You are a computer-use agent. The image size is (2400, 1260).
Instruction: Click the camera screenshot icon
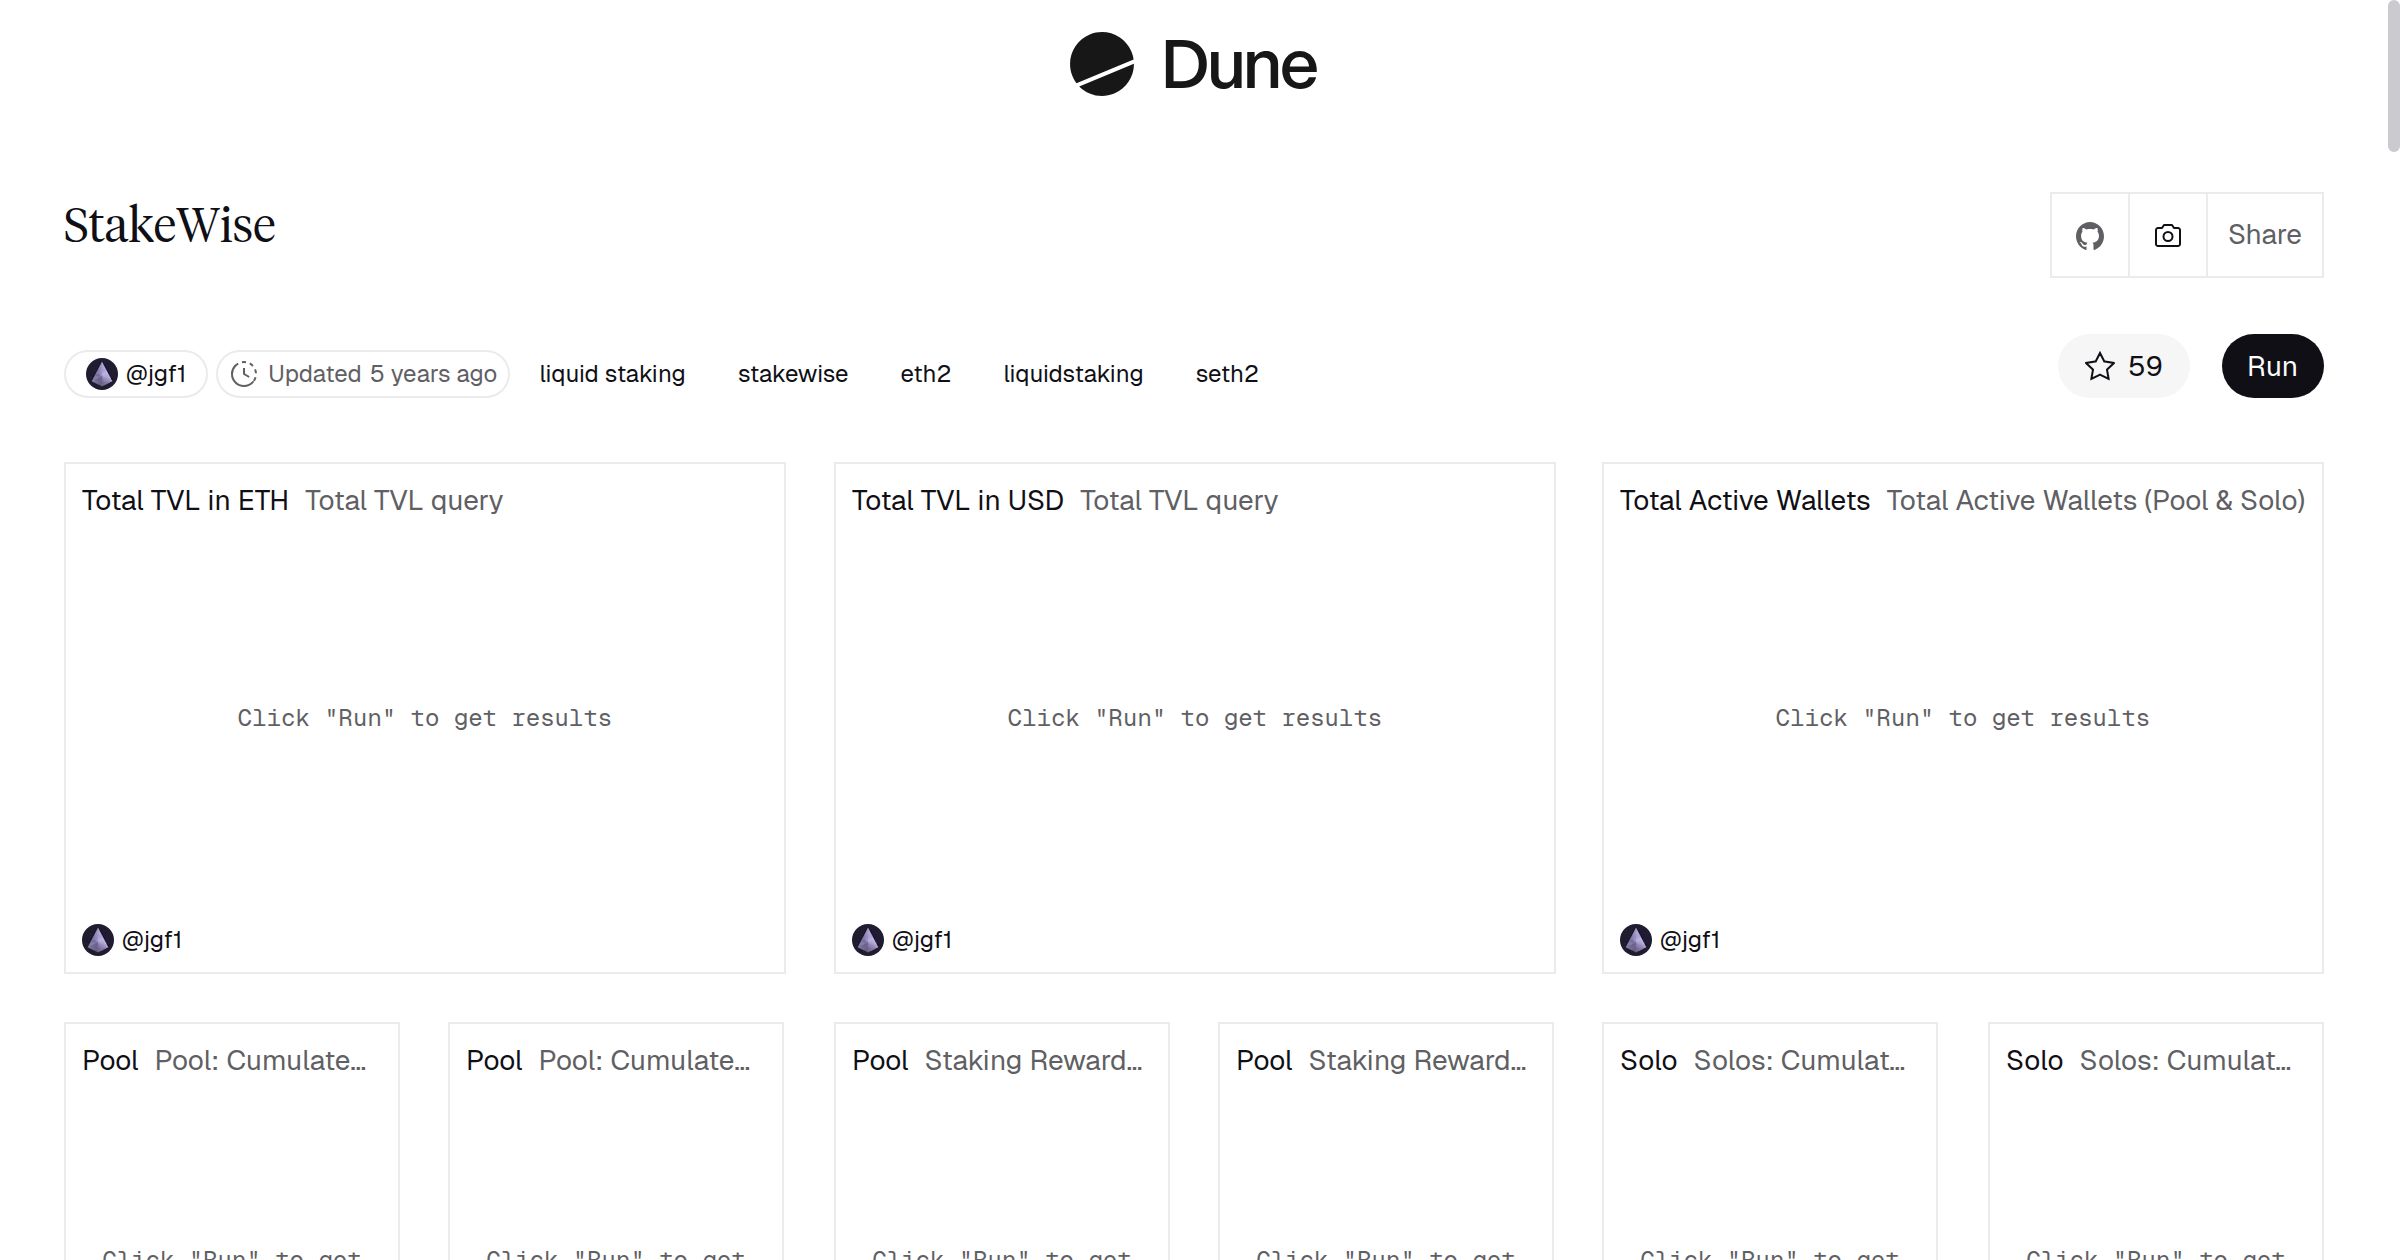click(2166, 234)
